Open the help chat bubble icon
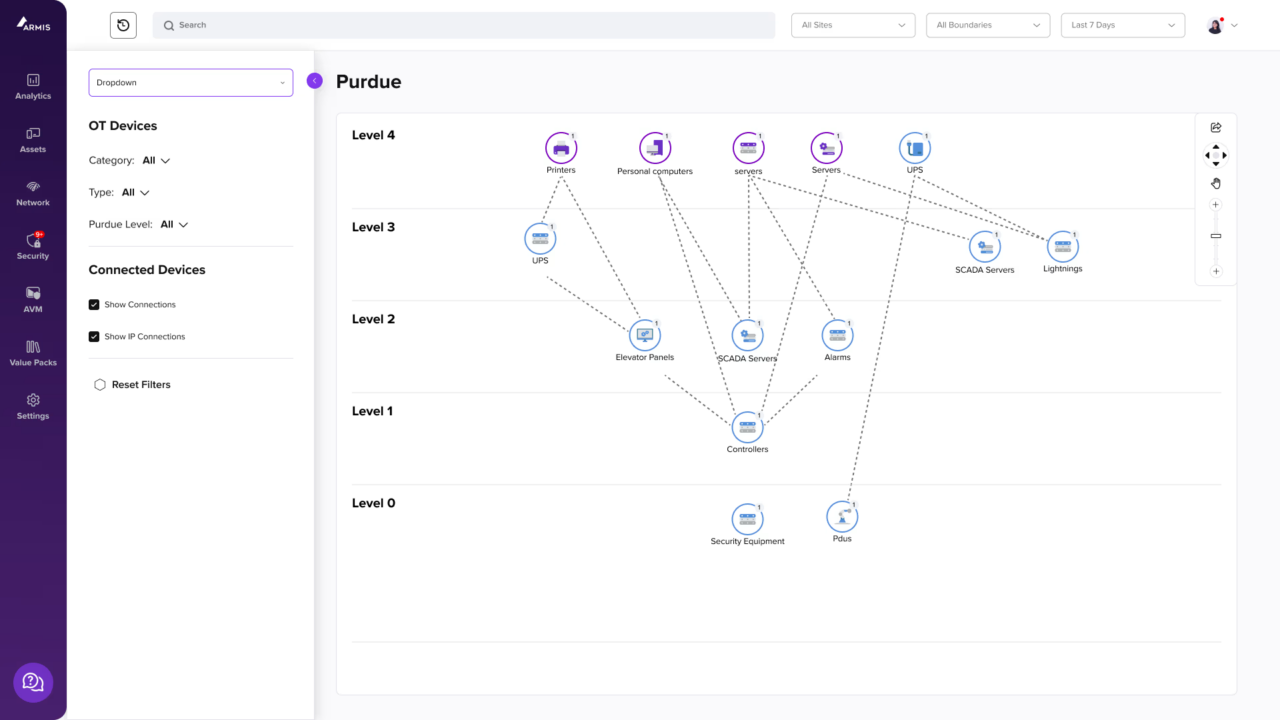The width and height of the screenshot is (1280, 720). coord(33,682)
